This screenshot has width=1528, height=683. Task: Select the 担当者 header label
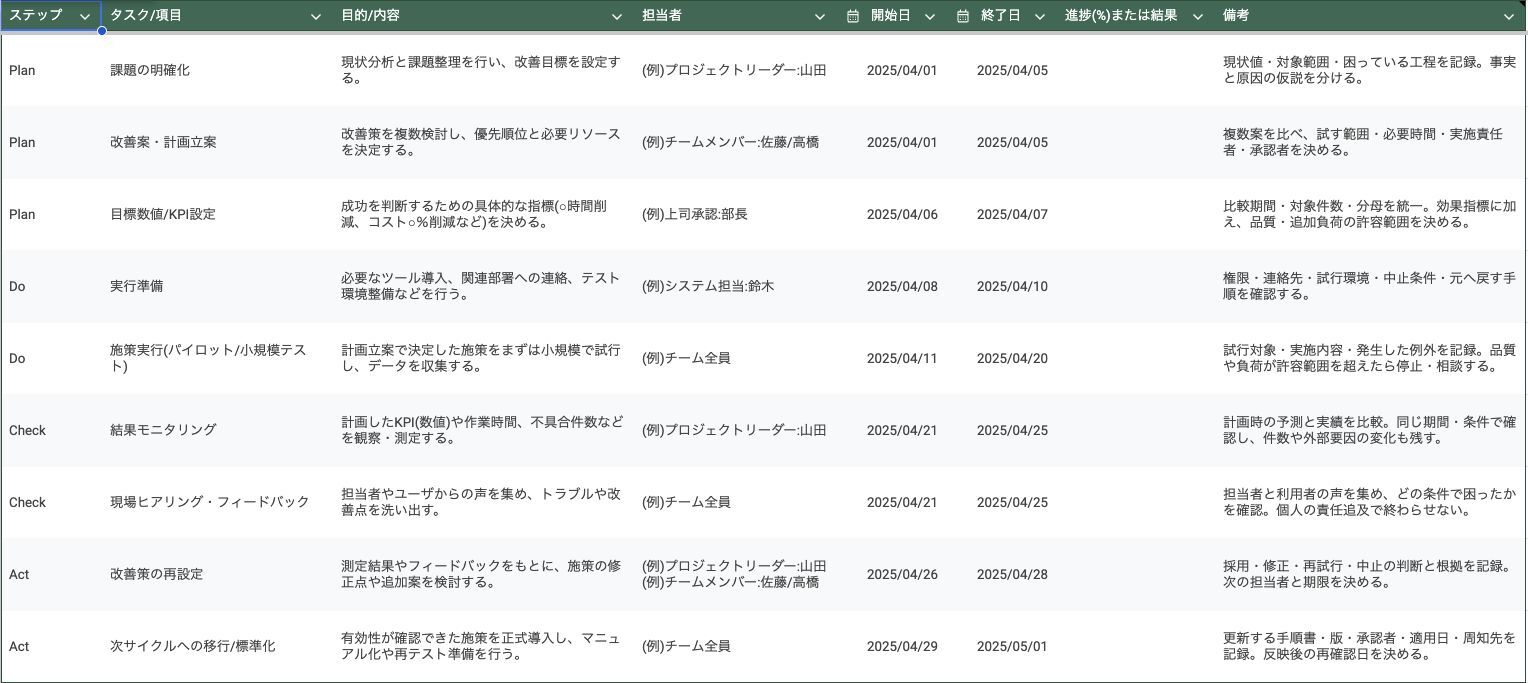click(662, 16)
